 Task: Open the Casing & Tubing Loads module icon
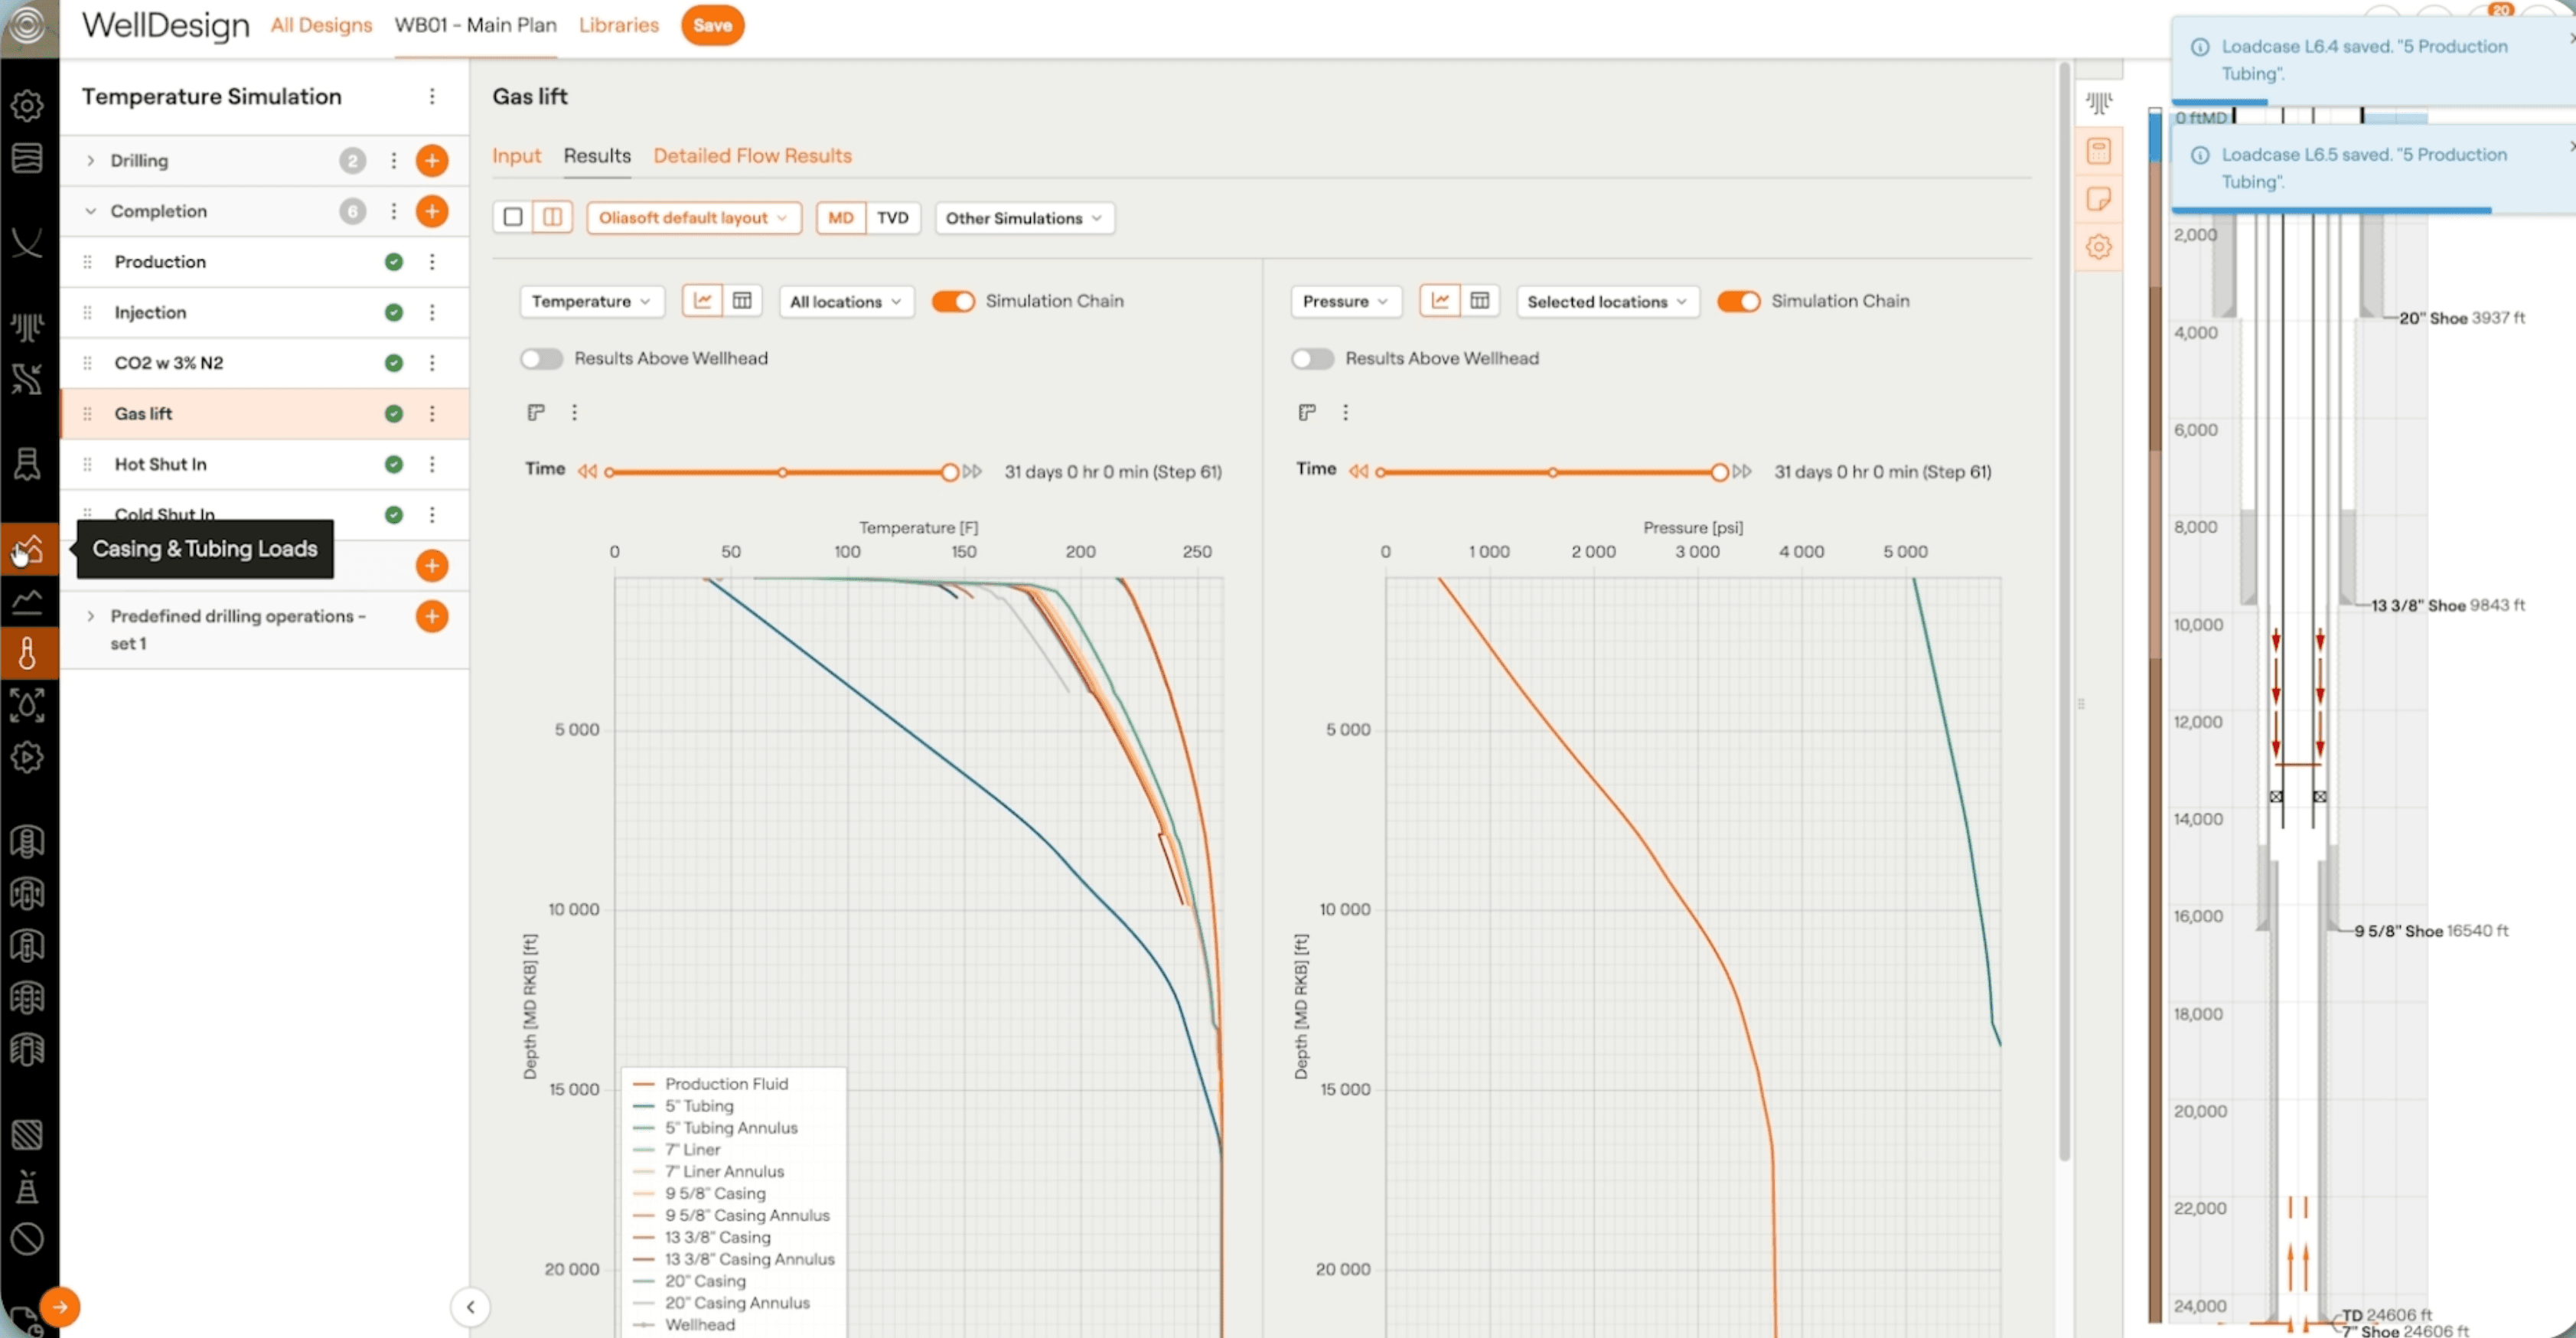[x=27, y=549]
